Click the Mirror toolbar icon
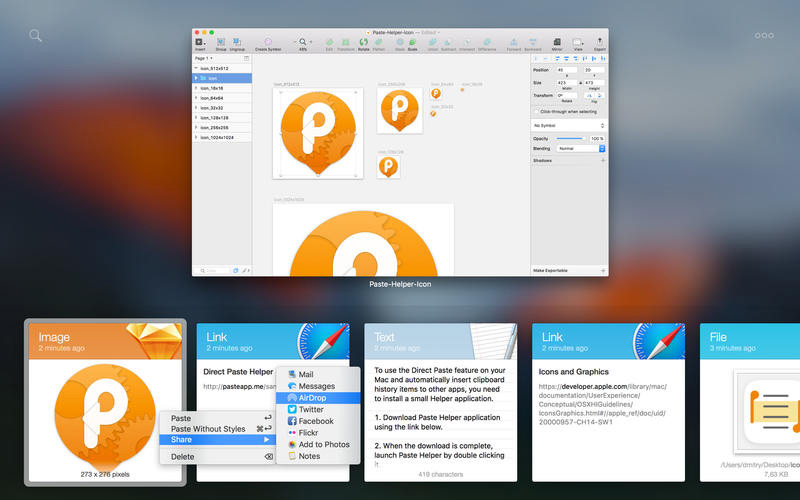This screenshot has height=500, width=800. click(557, 43)
